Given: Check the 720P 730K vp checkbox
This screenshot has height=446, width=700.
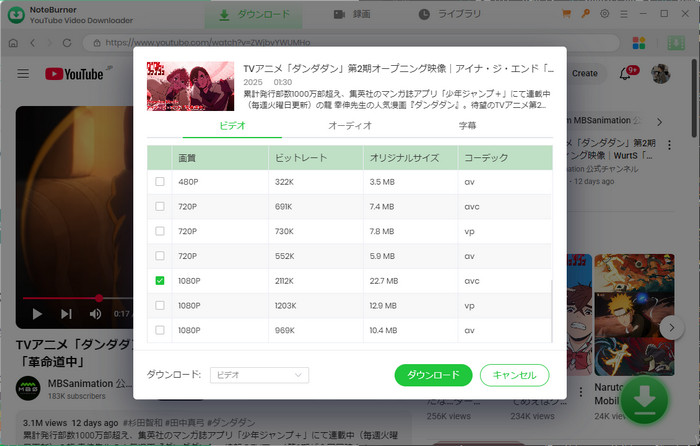Looking at the screenshot, I should coord(159,231).
